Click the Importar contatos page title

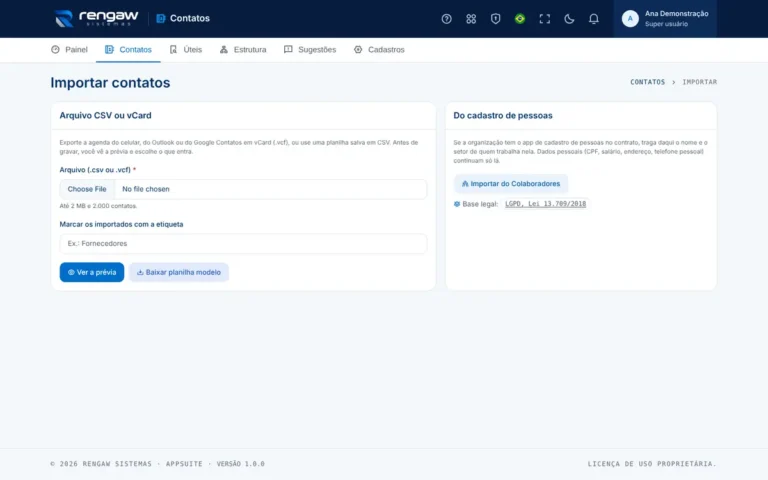point(110,82)
